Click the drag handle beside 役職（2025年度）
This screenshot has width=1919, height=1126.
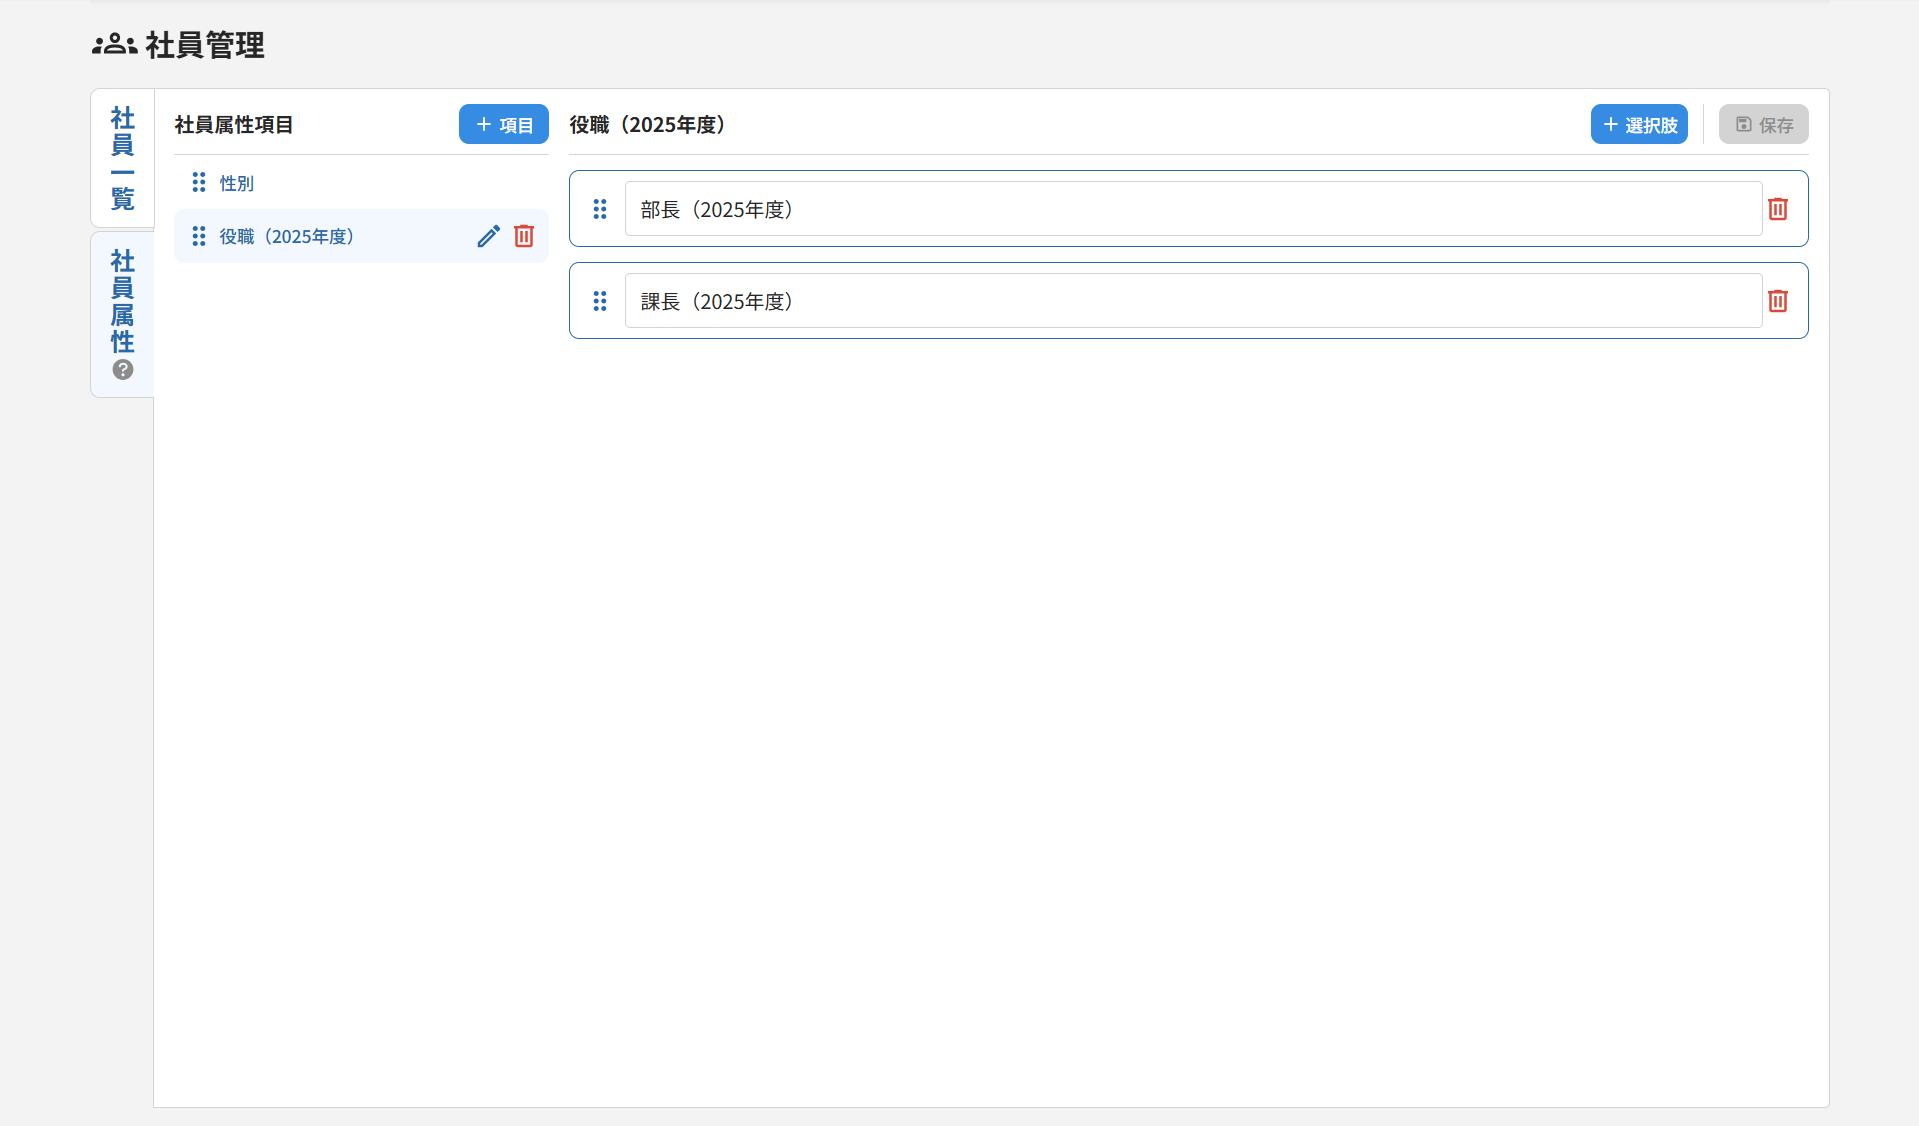(x=198, y=236)
